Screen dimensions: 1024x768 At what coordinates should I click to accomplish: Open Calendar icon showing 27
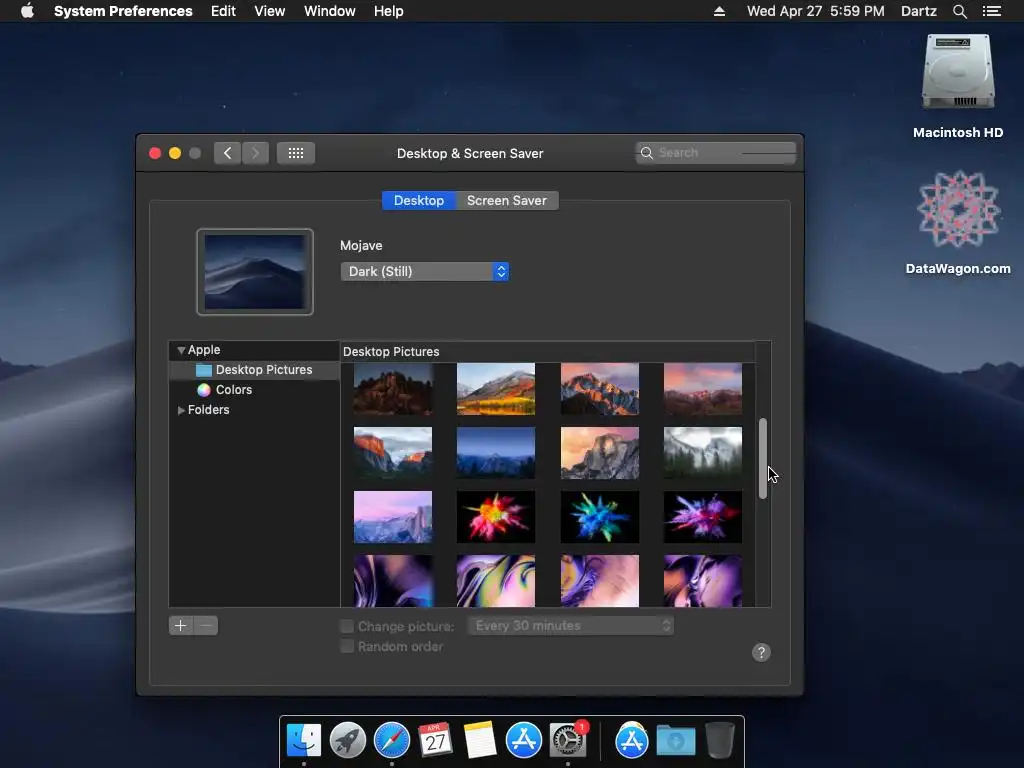(x=436, y=741)
